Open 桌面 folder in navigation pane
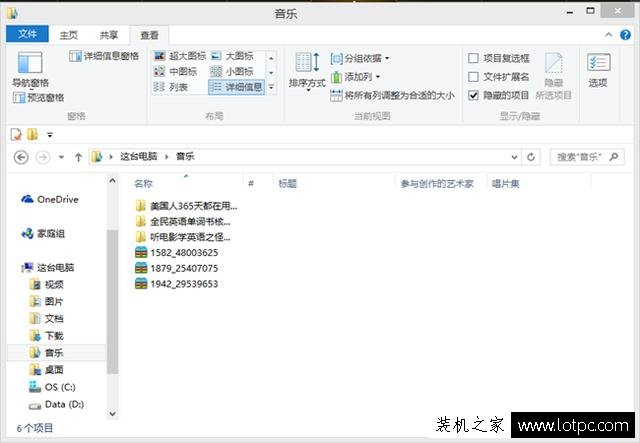The width and height of the screenshot is (640, 443). 47,370
